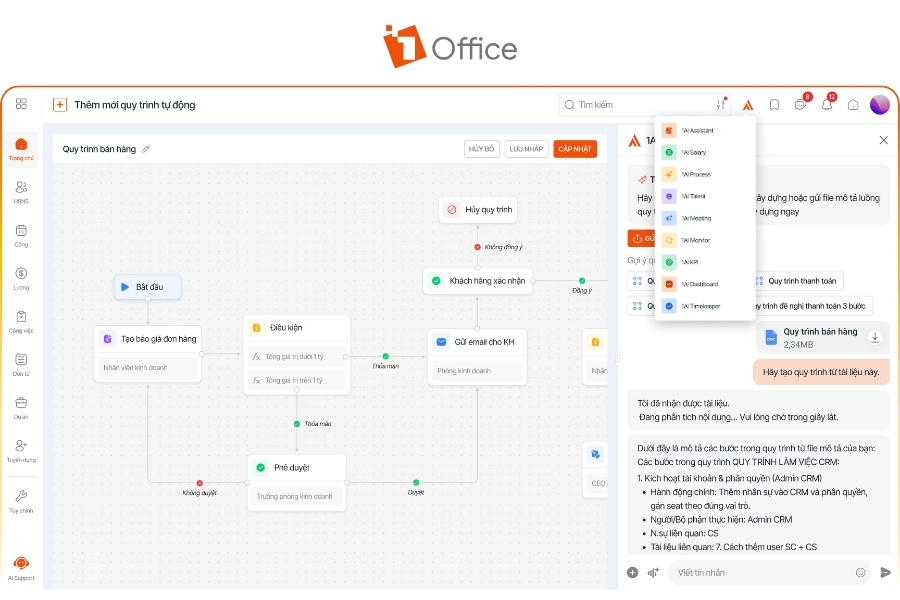Open Tùy chỉnh customization settings
Image resolution: width=900 pixels, height=600 pixels.
coord(21,501)
